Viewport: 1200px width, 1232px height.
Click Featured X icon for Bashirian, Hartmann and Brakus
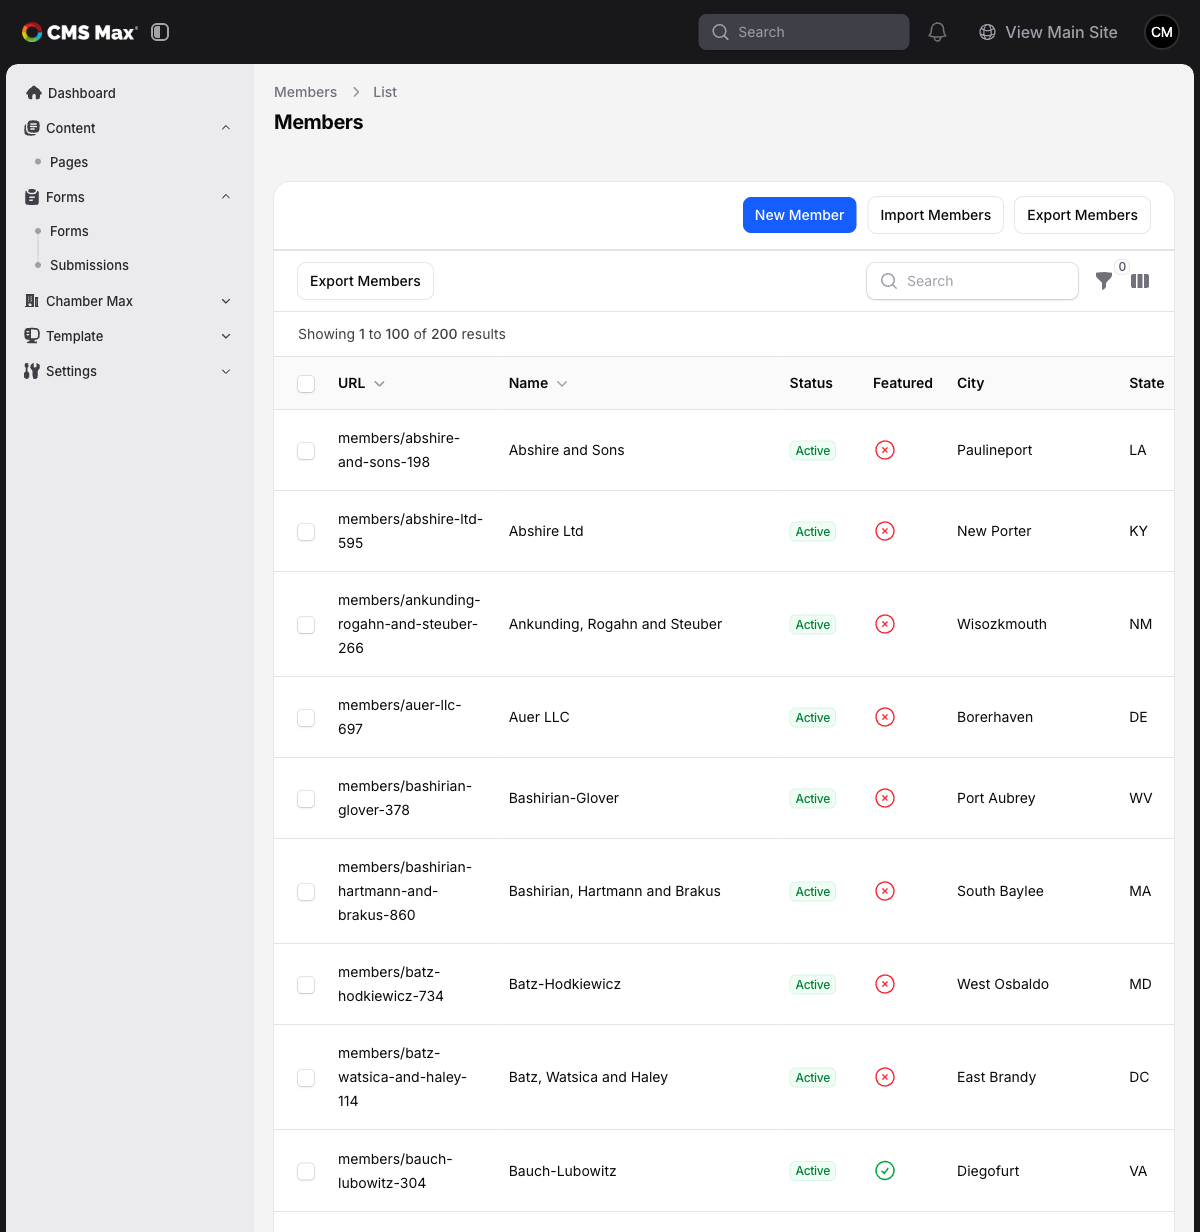pos(885,891)
